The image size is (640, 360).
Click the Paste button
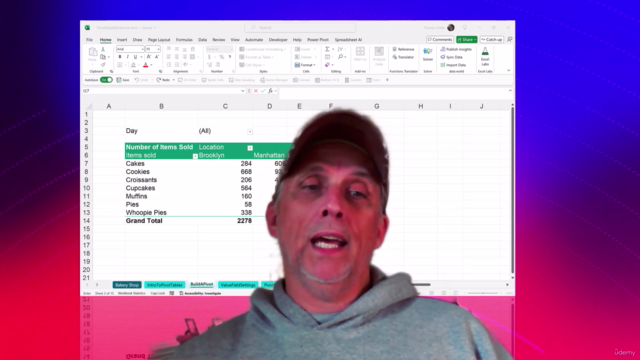tap(93, 55)
